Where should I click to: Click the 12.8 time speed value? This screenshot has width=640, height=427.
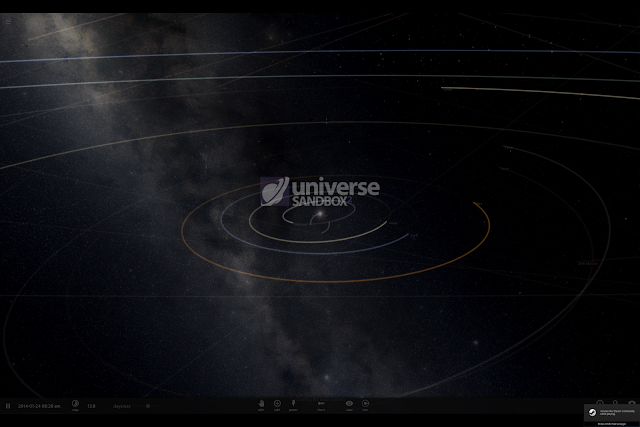click(x=91, y=406)
